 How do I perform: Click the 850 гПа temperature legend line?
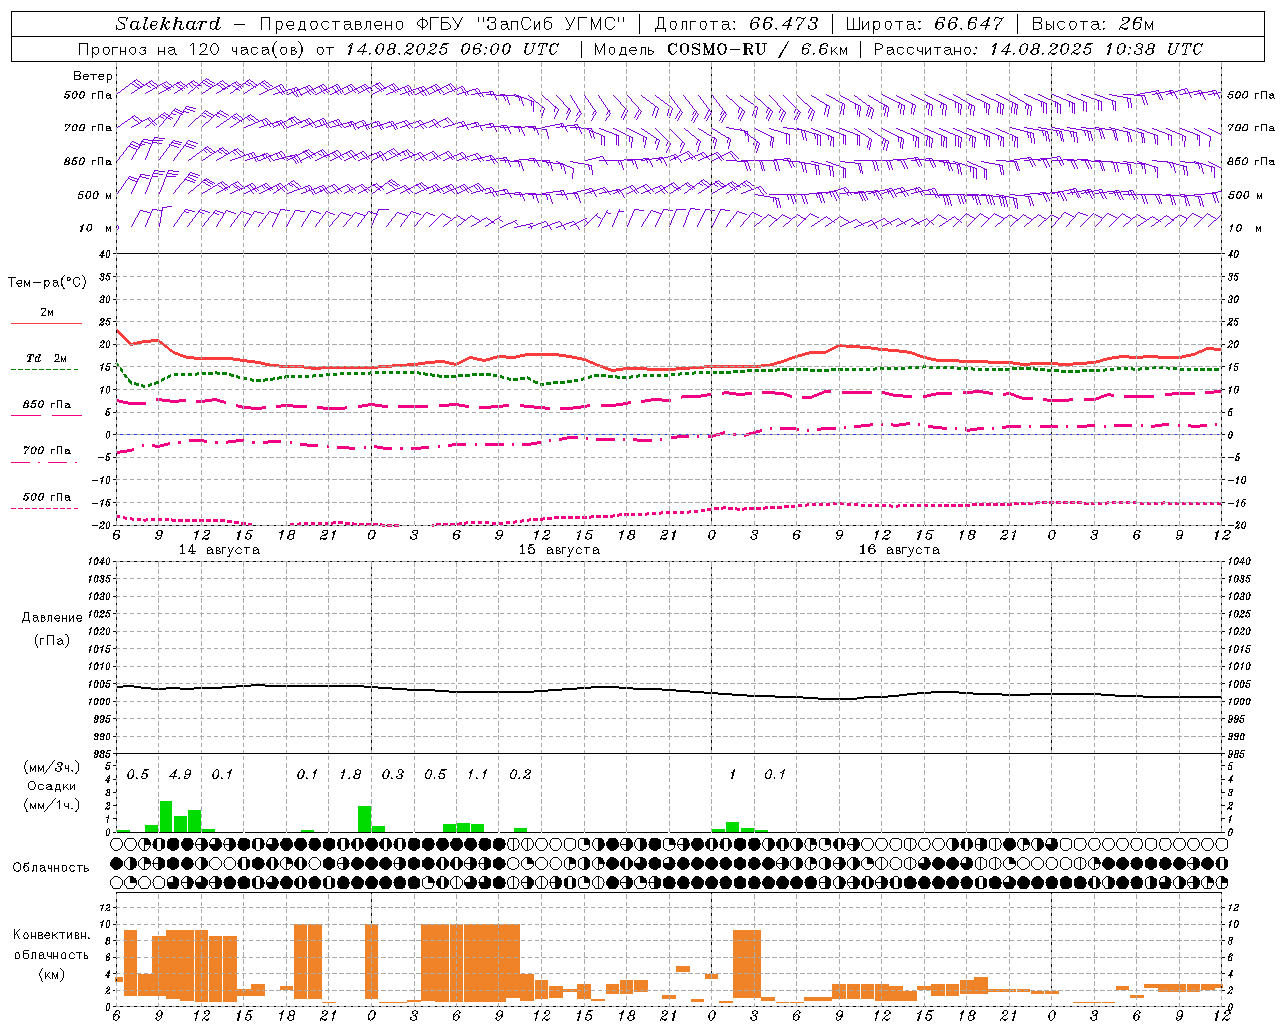point(47,410)
